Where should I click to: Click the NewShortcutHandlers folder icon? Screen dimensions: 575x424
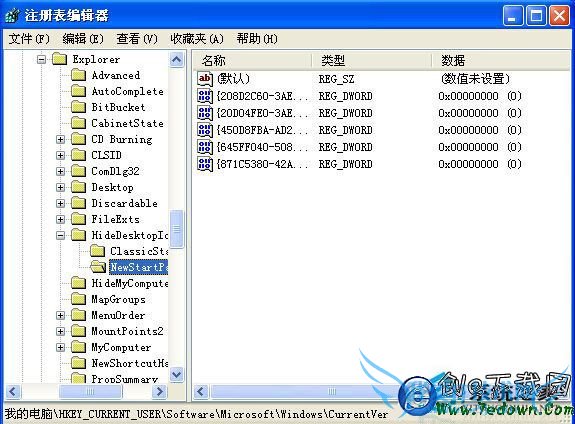coord(78,363)
